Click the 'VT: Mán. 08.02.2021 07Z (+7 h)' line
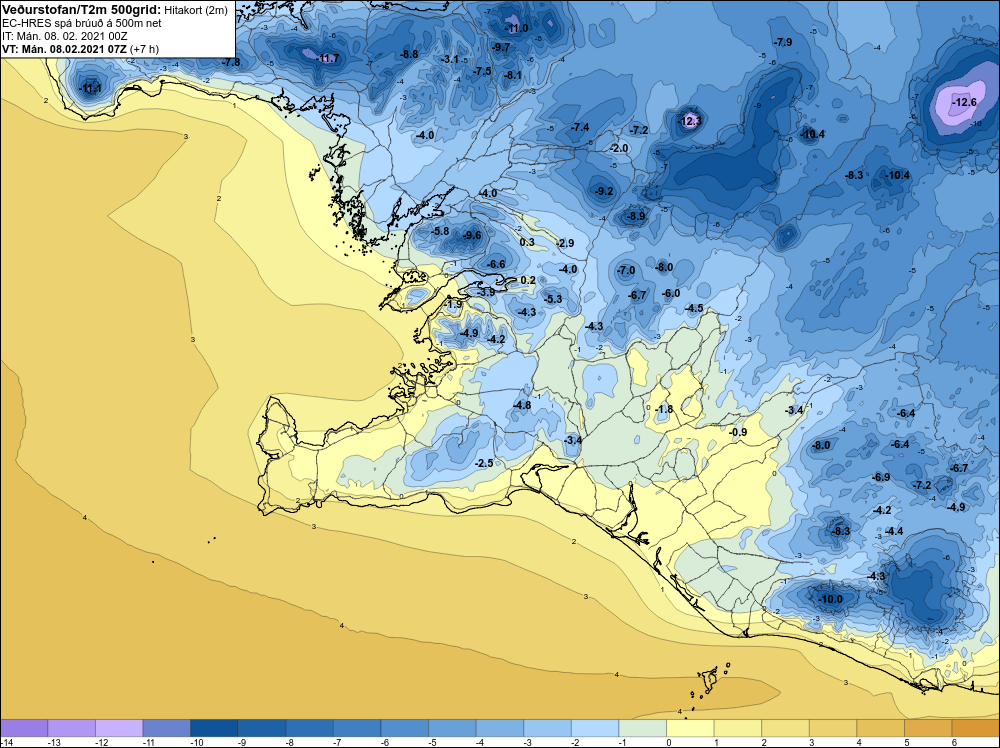 click(80, 49)
